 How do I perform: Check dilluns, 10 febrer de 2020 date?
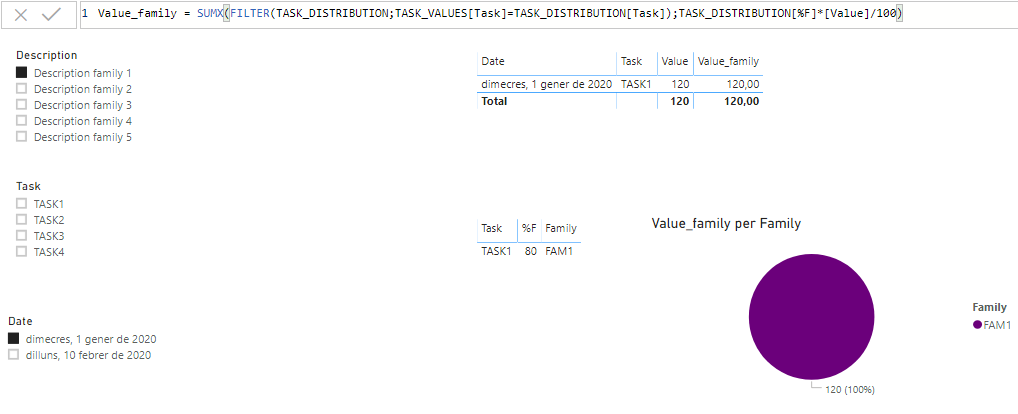[14, 355]
